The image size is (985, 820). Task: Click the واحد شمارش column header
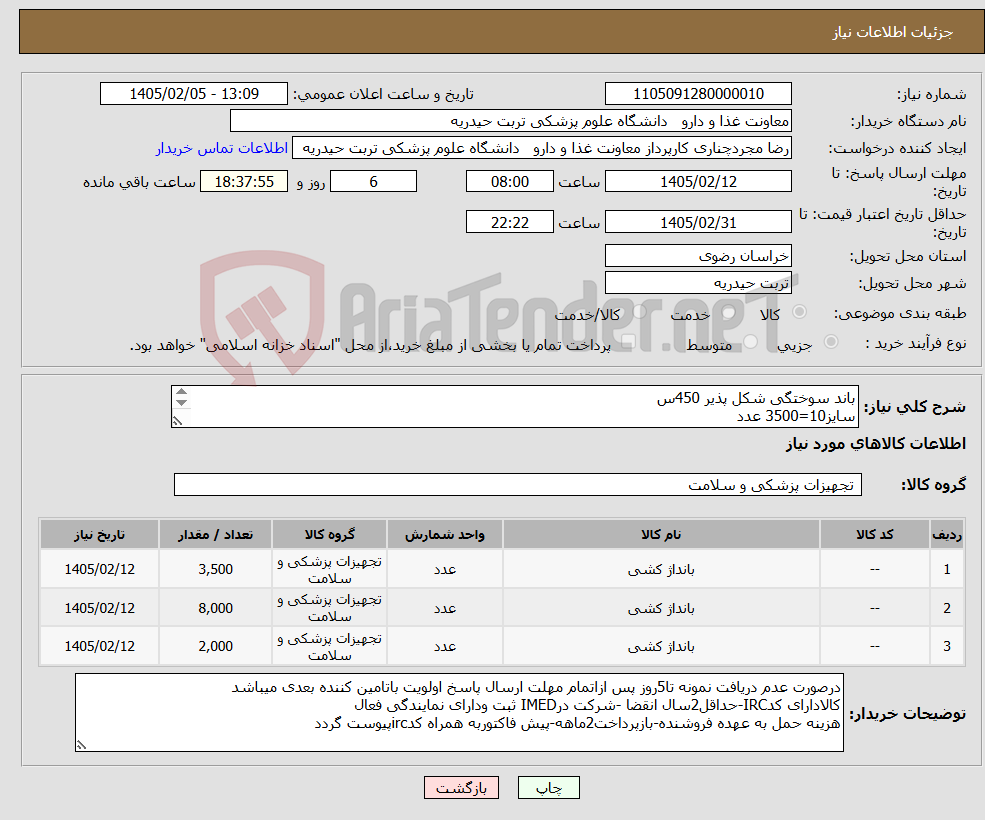[445, 535]
